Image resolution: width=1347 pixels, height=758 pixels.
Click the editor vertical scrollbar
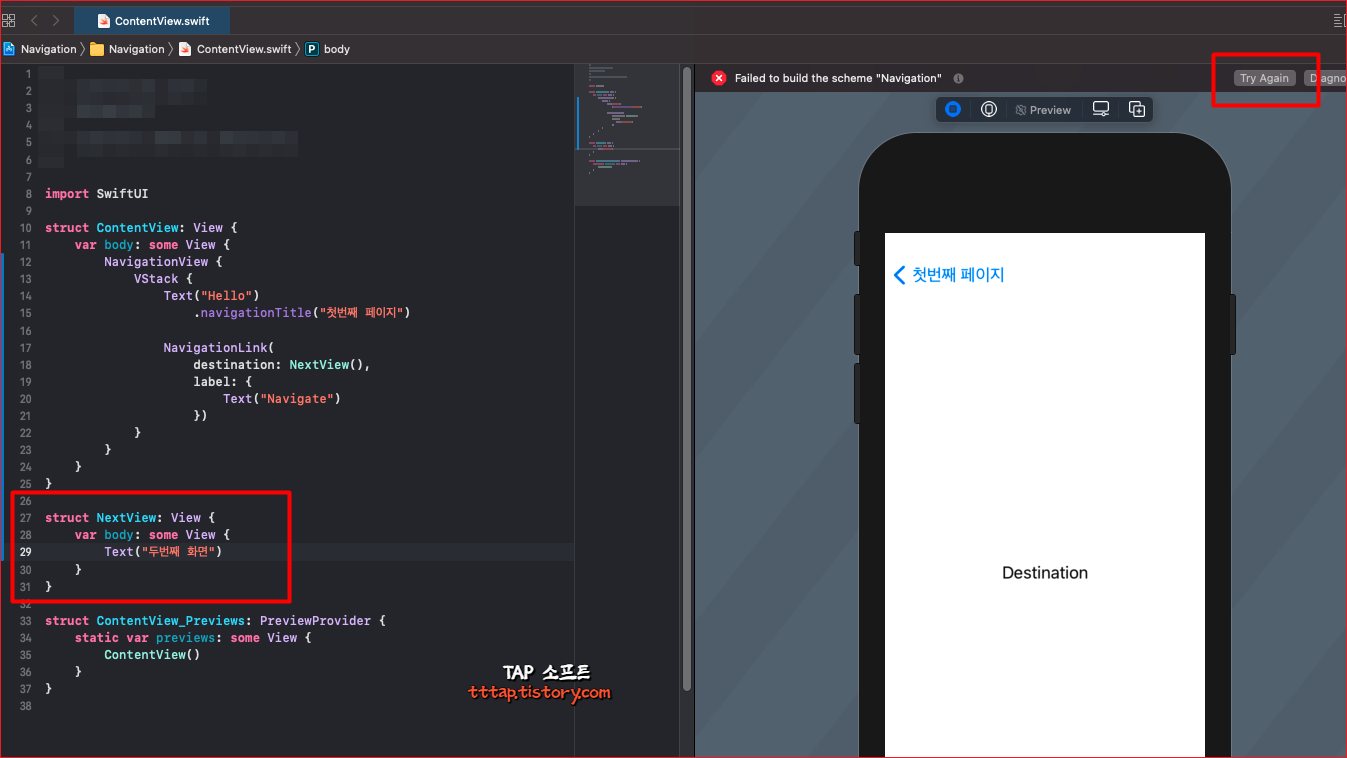pyautogui.click(x=686, y=380)
